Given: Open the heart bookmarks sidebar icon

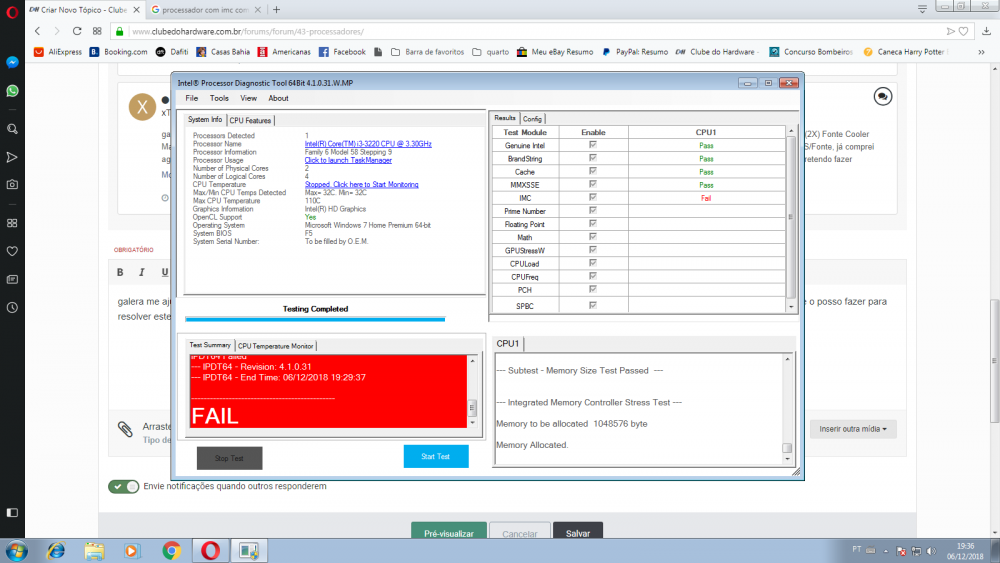Looking at the screenshot, I should pyautogui.click(x=12, y=251).
